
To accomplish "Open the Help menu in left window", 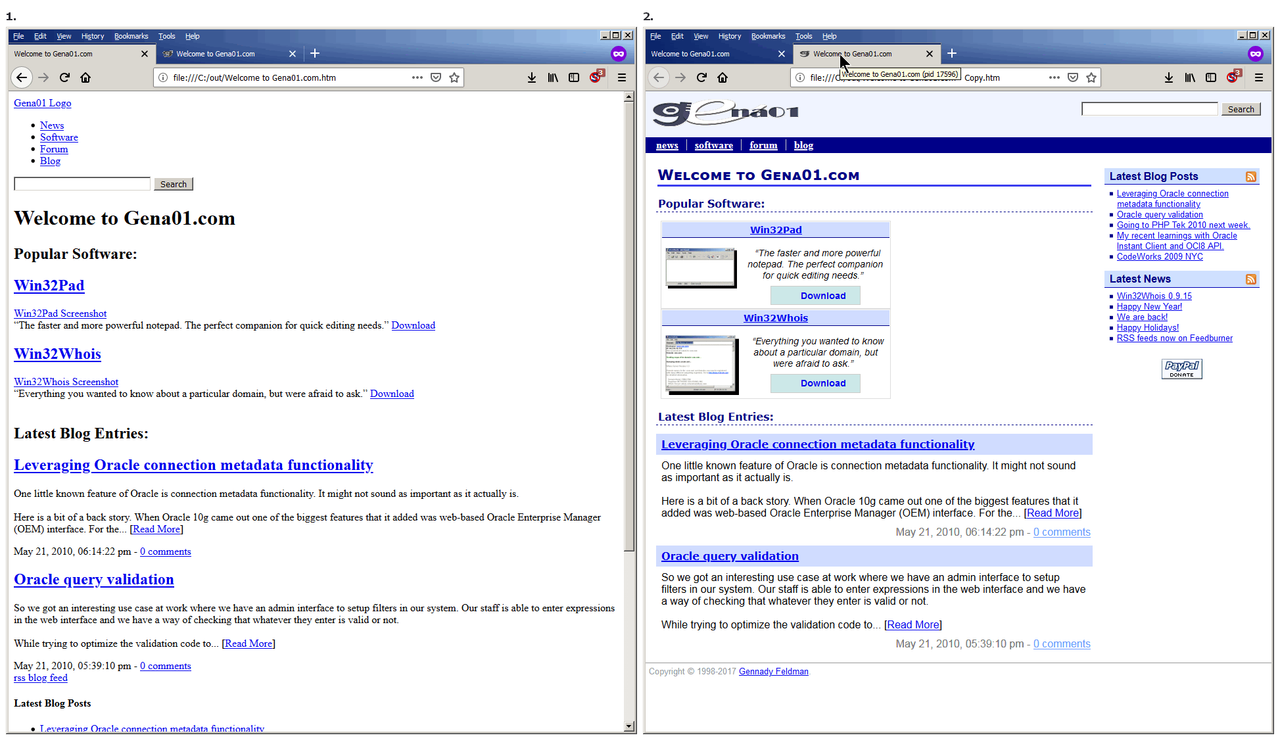I will 192,36.
